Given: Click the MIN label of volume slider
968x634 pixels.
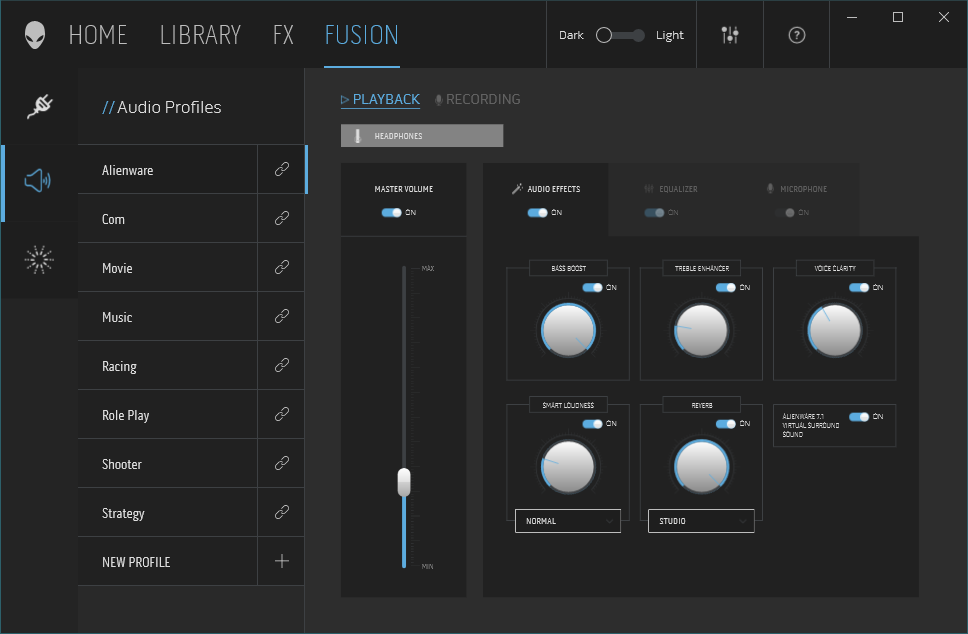Looking at the screenshot, I should tap(427, 566).
